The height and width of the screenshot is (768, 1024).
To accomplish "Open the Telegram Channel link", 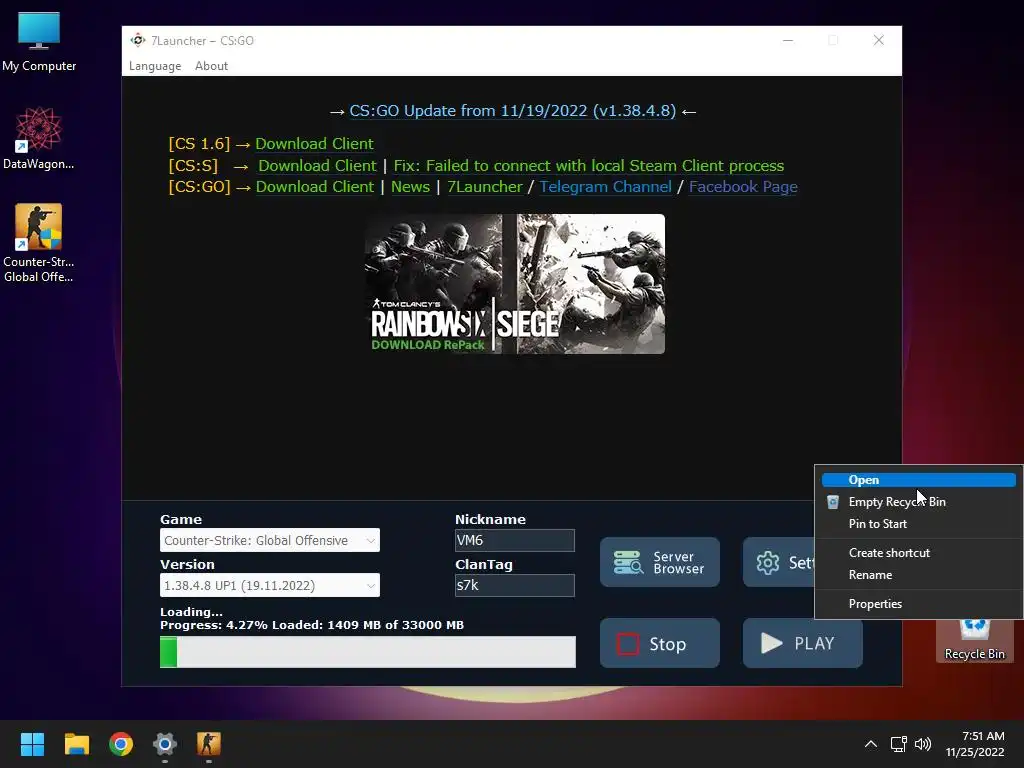I will [x=605, y=187].
